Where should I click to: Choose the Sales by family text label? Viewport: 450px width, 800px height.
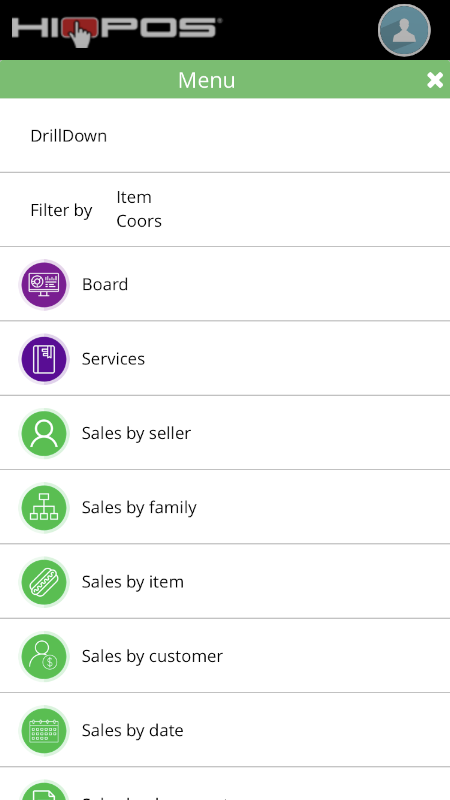coord(139,508)
